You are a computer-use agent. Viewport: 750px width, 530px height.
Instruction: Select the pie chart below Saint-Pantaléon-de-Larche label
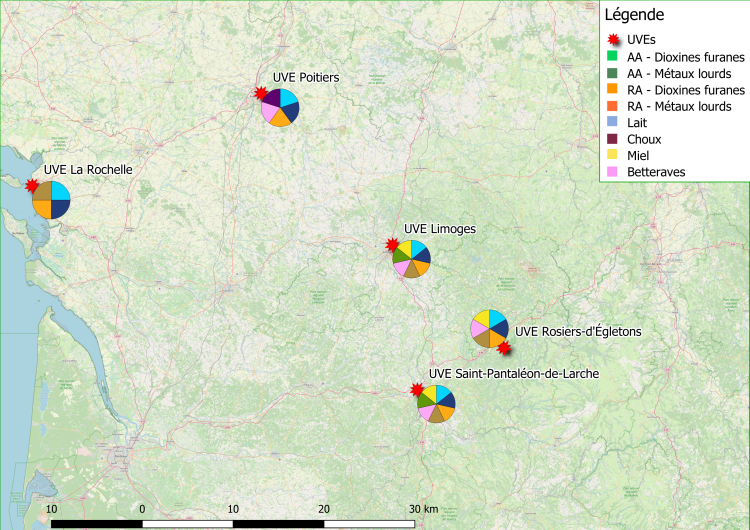[x=437, y=403]
